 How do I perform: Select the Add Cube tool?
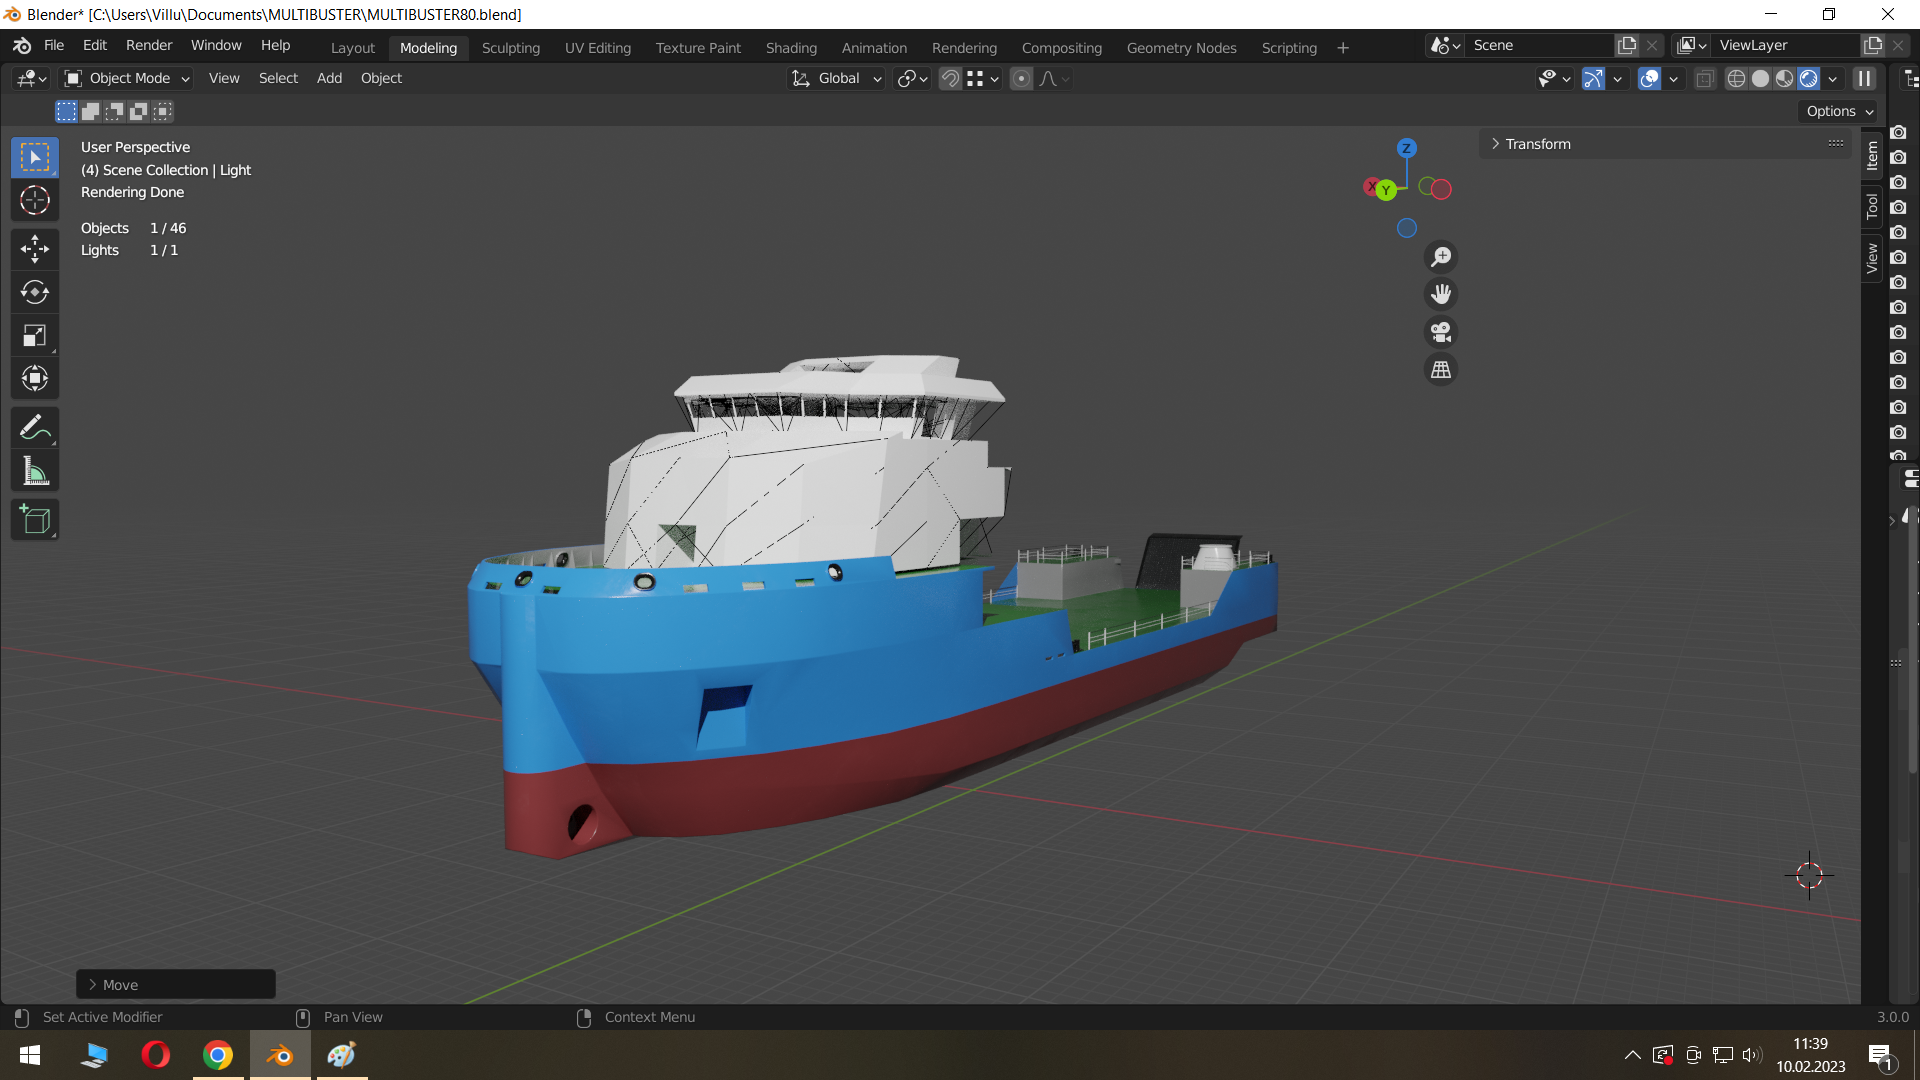tap(35, 520)
